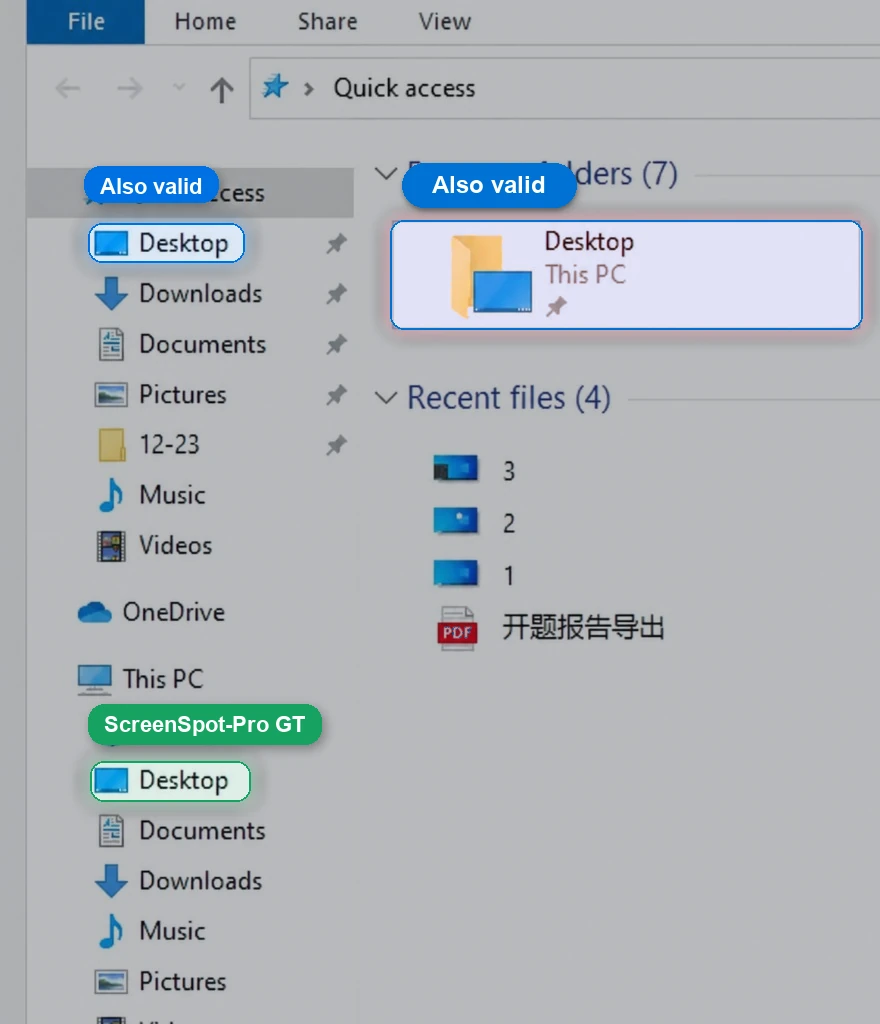Image resolution: width=880 pixels, height=1024 pixels.
Task: Open recent file named 1
Action: (x=475, y=575)
